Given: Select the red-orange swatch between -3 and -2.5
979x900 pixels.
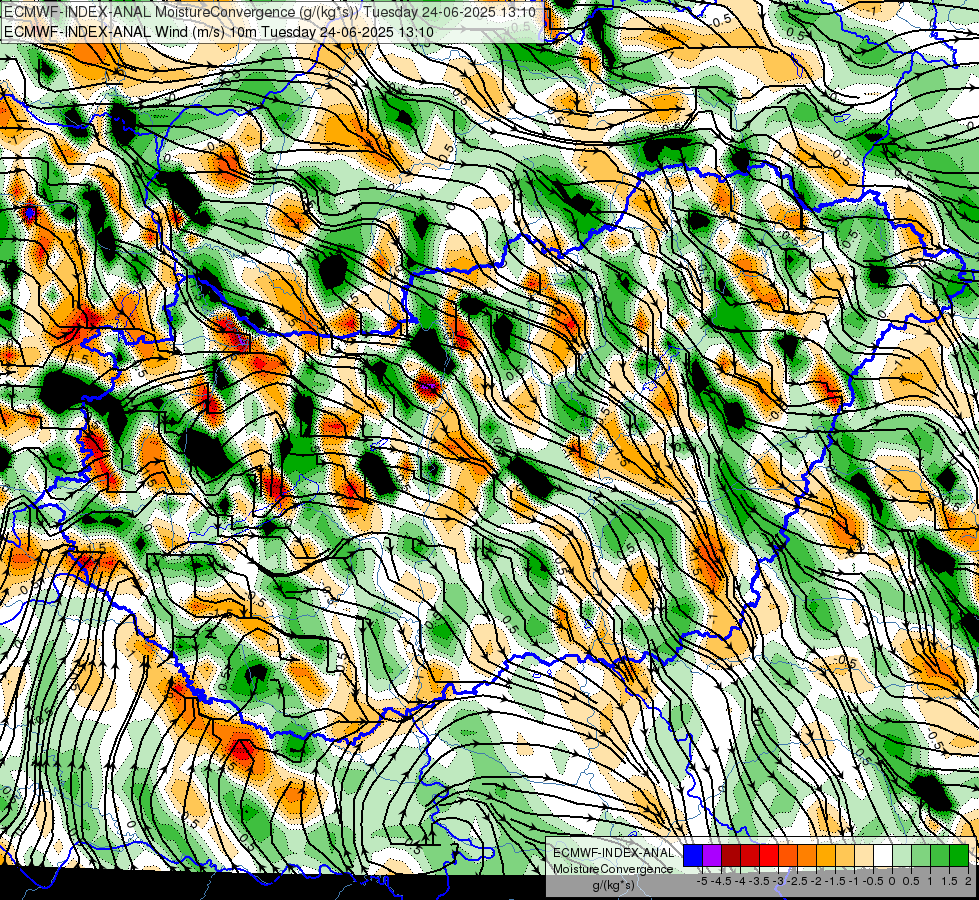Looking at the screenshot, I should (x=788, y=856).
